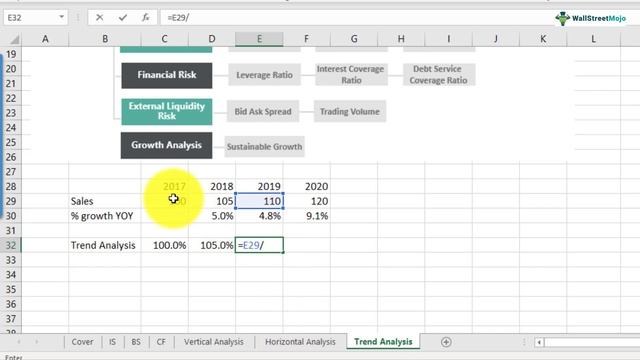Select column F header
640x360 pixels.
307,39
